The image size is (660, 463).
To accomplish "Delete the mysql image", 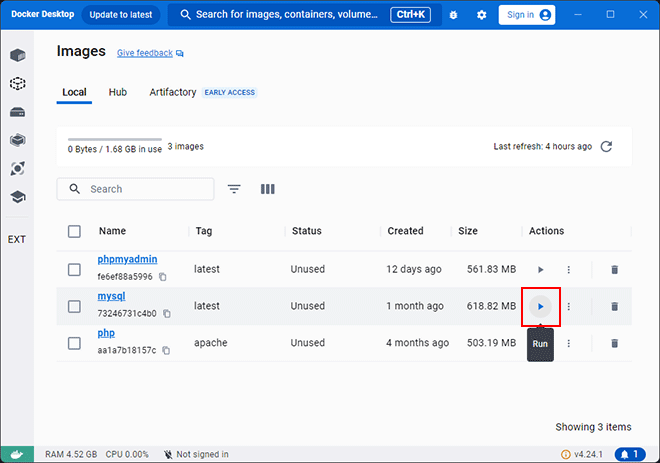I will 615,306.
